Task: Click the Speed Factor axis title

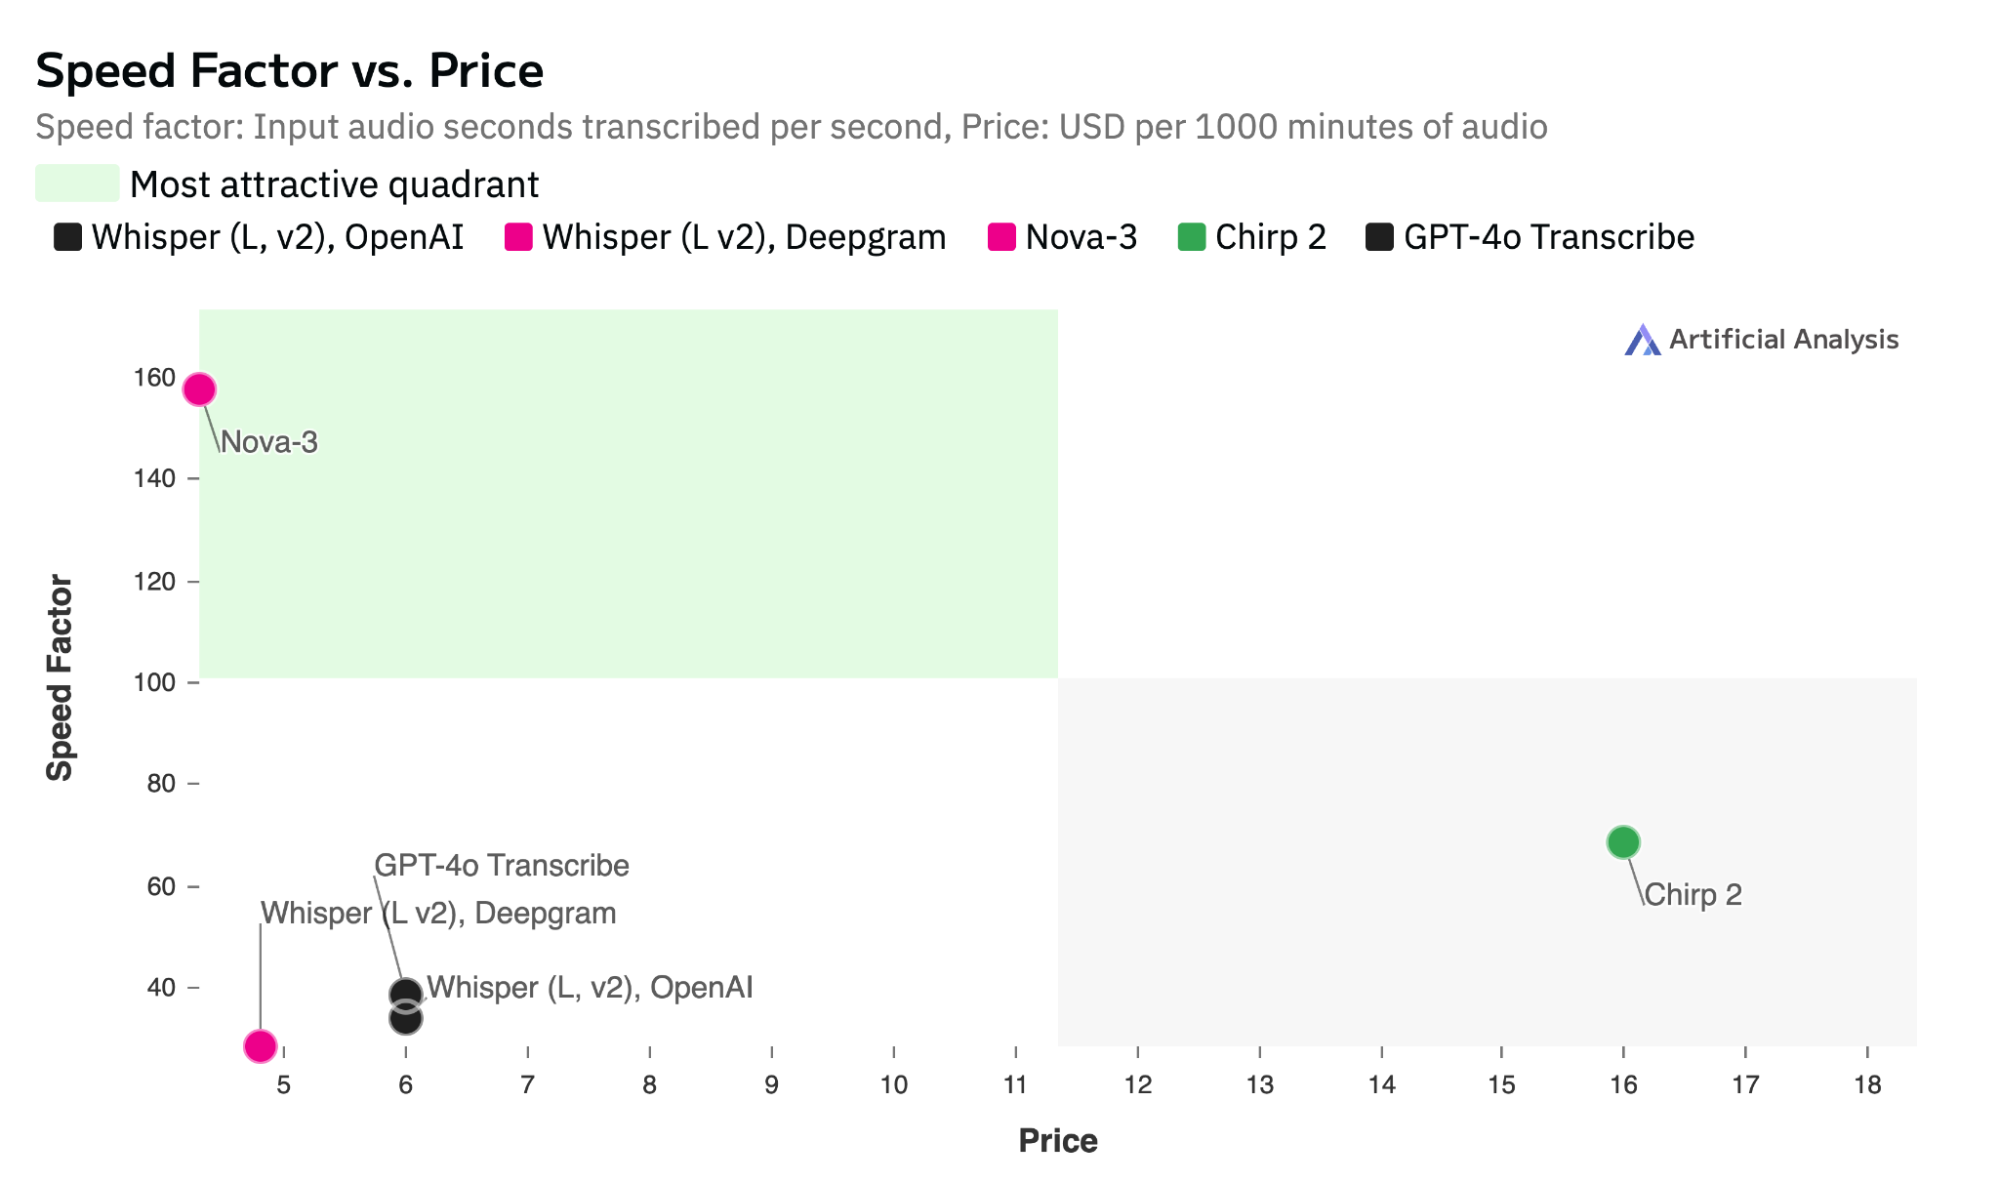Action: (60, 677)
